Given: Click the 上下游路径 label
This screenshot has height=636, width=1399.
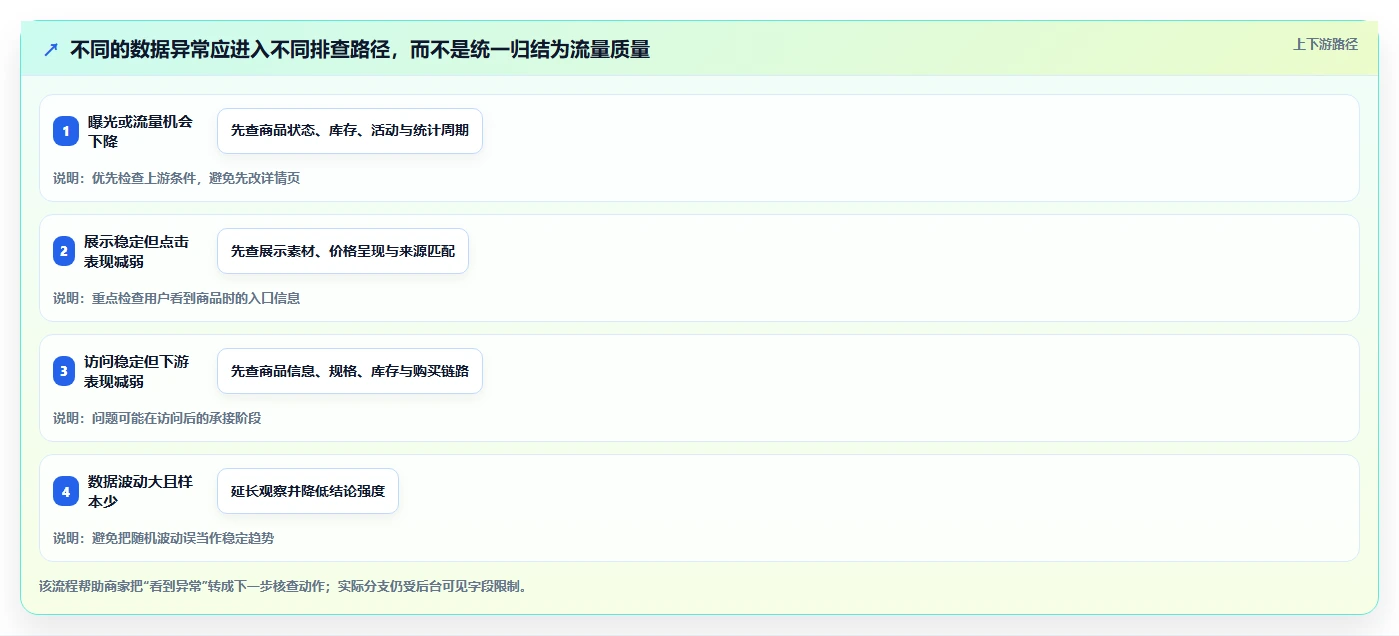Looking at the screenshot, I should pyautogui.click(x=1325, y=44).
